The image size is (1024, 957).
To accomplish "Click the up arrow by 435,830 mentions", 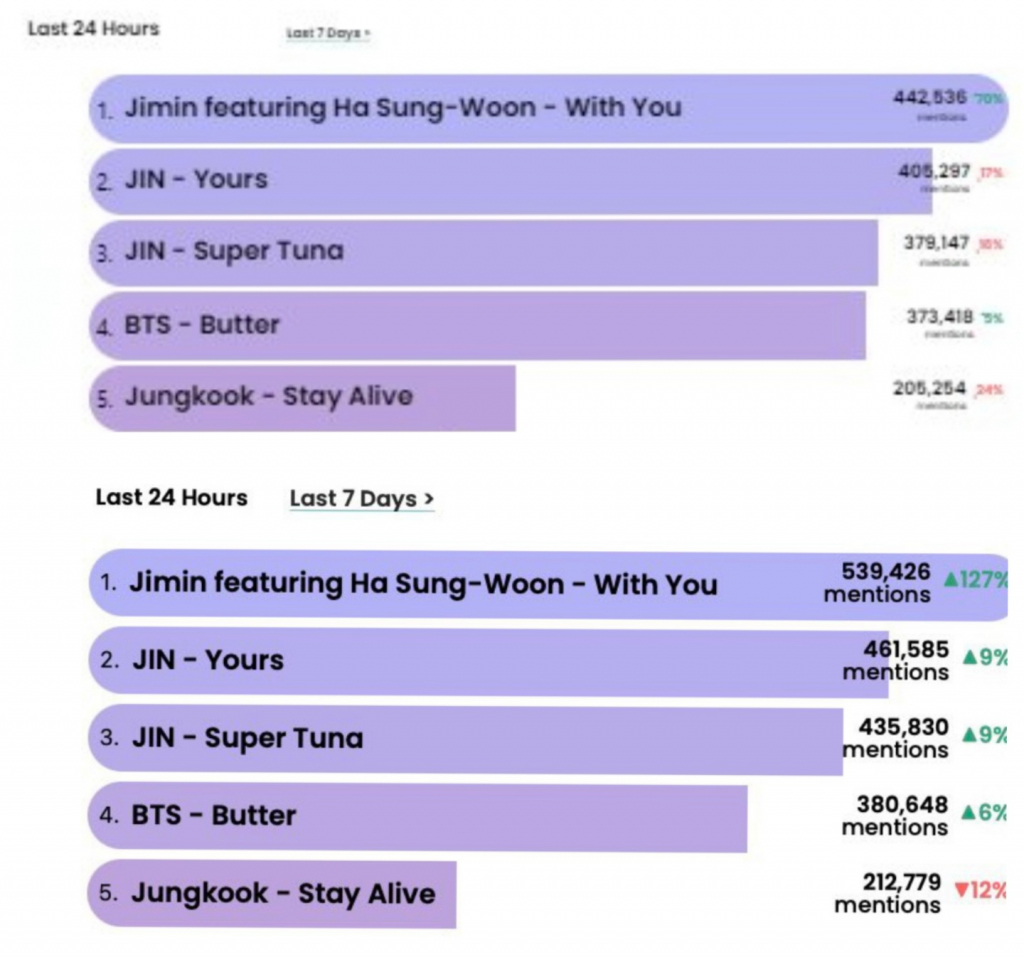I will (x=970, y=734).
